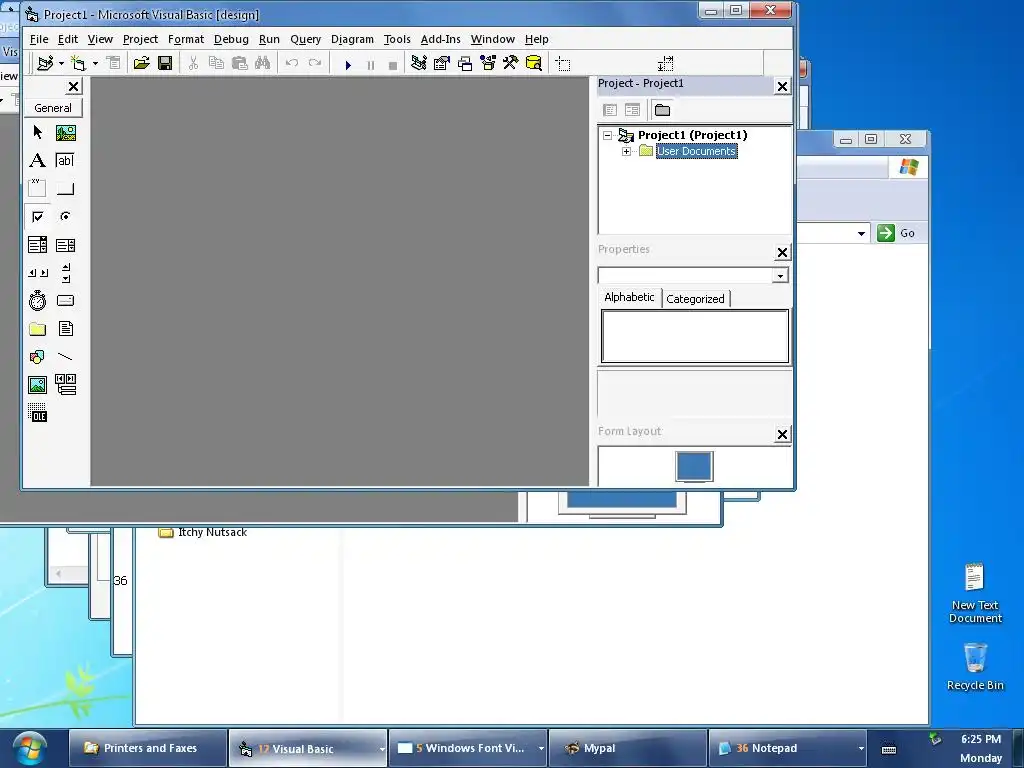1024x768 pixels.
Task: Select the Line control in toolbox
Action: (x=65, y=357)
